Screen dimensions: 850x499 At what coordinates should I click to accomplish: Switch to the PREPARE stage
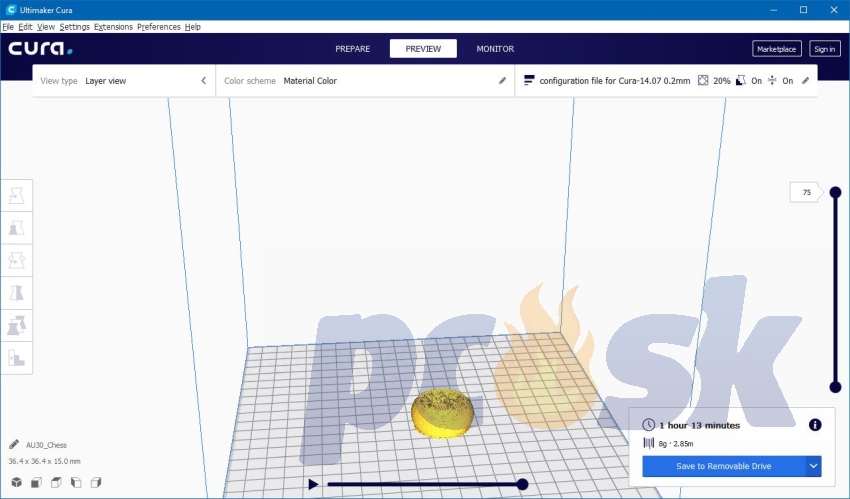tap(352, 49)
